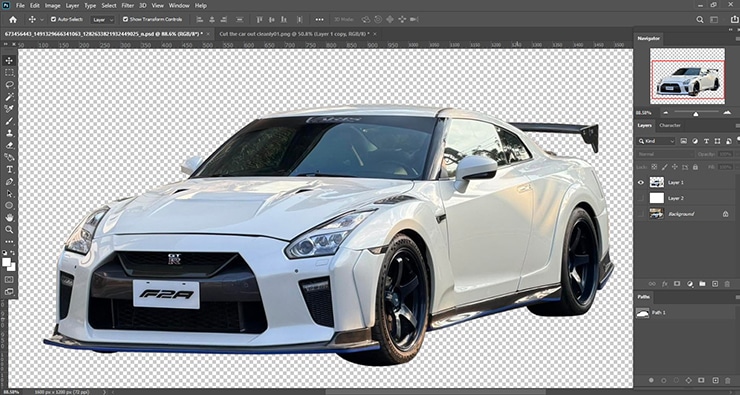This screenshot has width=740, height=395.
Task: Toggle lock image pixels brush icon
Action: 664,167
